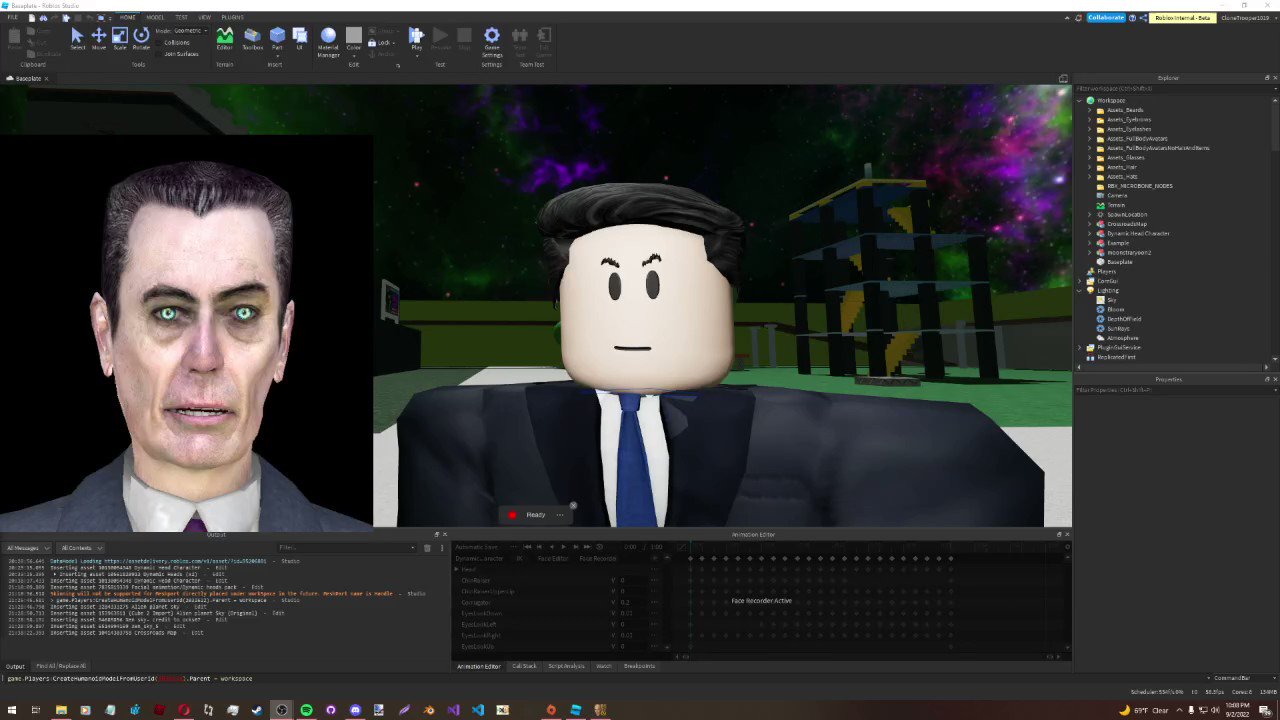Screen dimensions: 1280x720
Task: Open the All Contexts dropdown
Action: coord(81,548)
